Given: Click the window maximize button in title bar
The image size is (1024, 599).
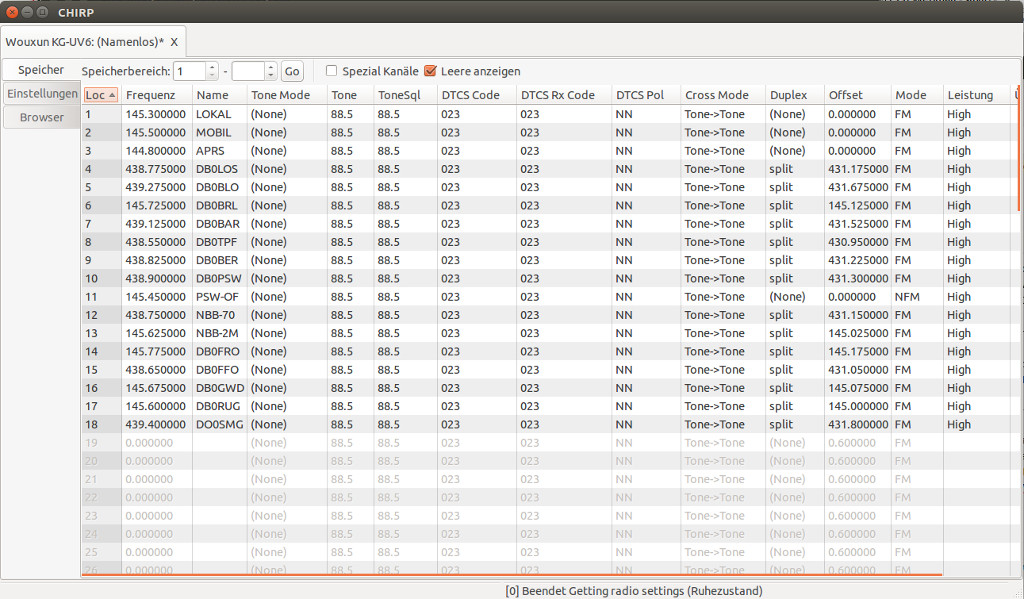Looking at the screenshot, I should click(x=42, y=12).
